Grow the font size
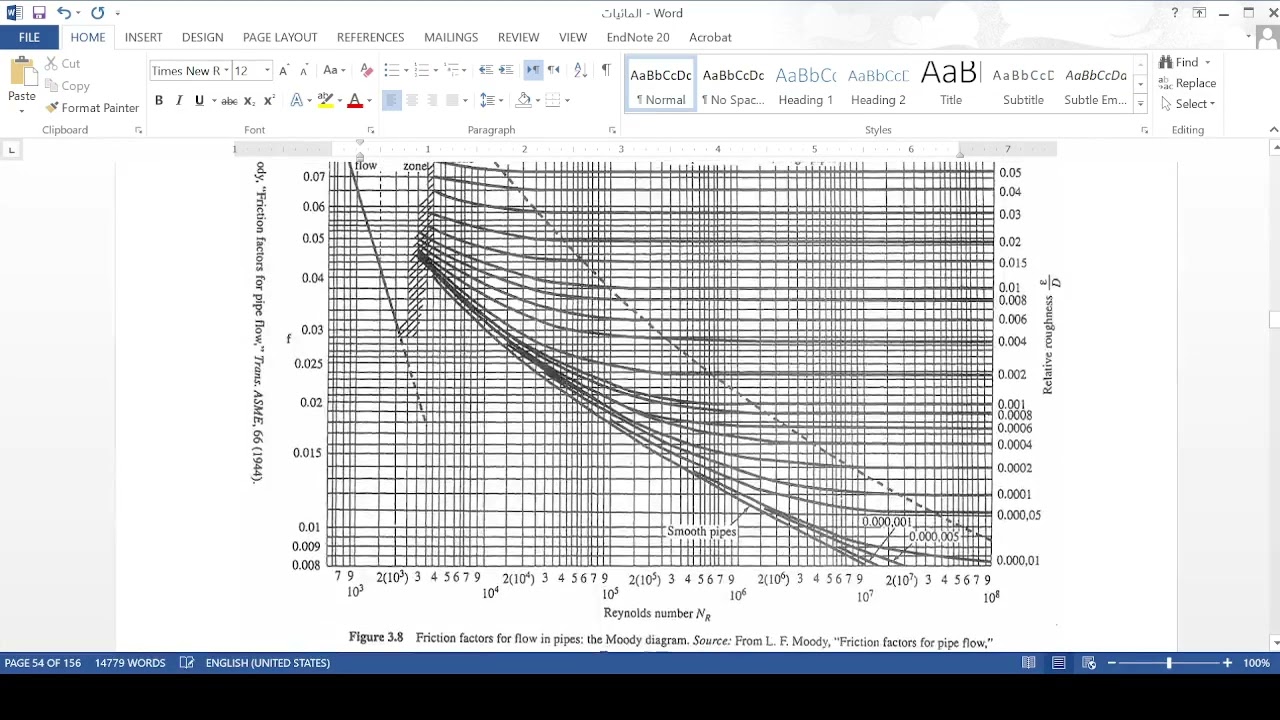The image size is (1280, 720). [284, 71]
